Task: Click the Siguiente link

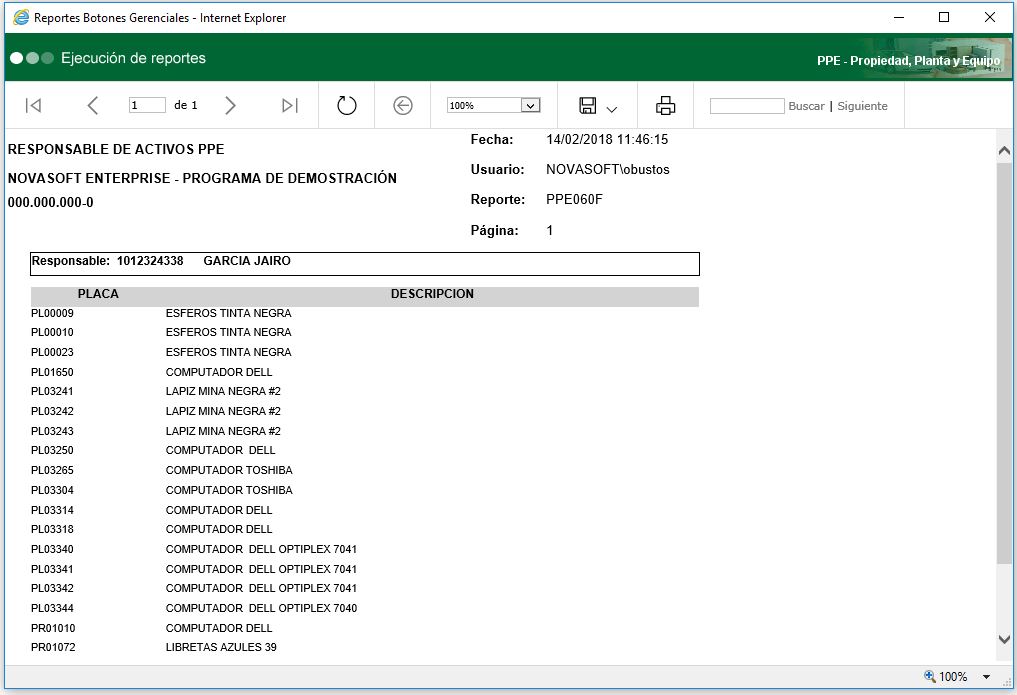Action: 862,106
